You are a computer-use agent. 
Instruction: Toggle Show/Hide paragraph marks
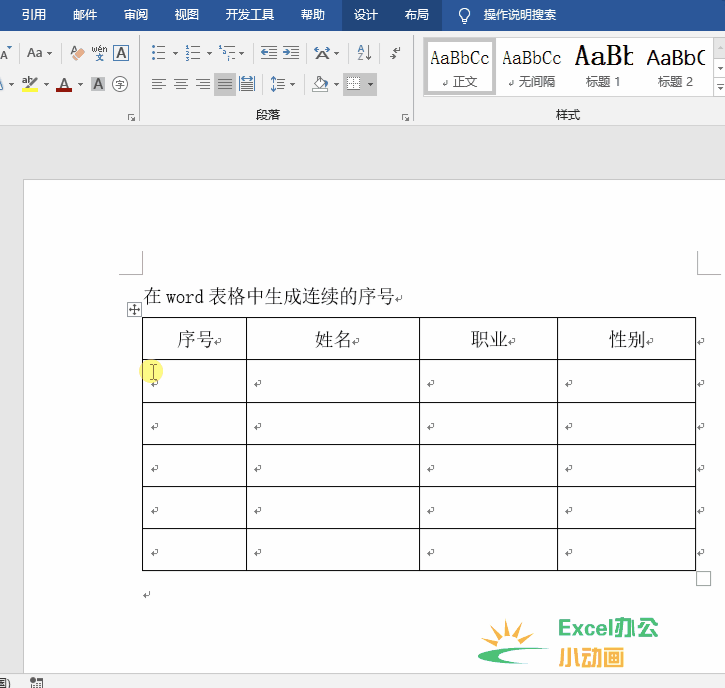click(395, 53)
